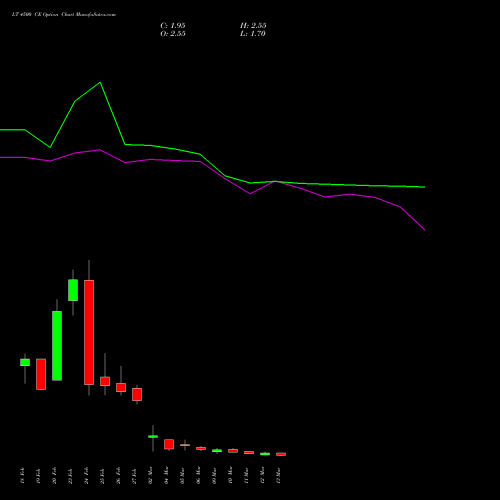
Task: Click the small green candle above 18 Feb
Action: click(25, 362)
